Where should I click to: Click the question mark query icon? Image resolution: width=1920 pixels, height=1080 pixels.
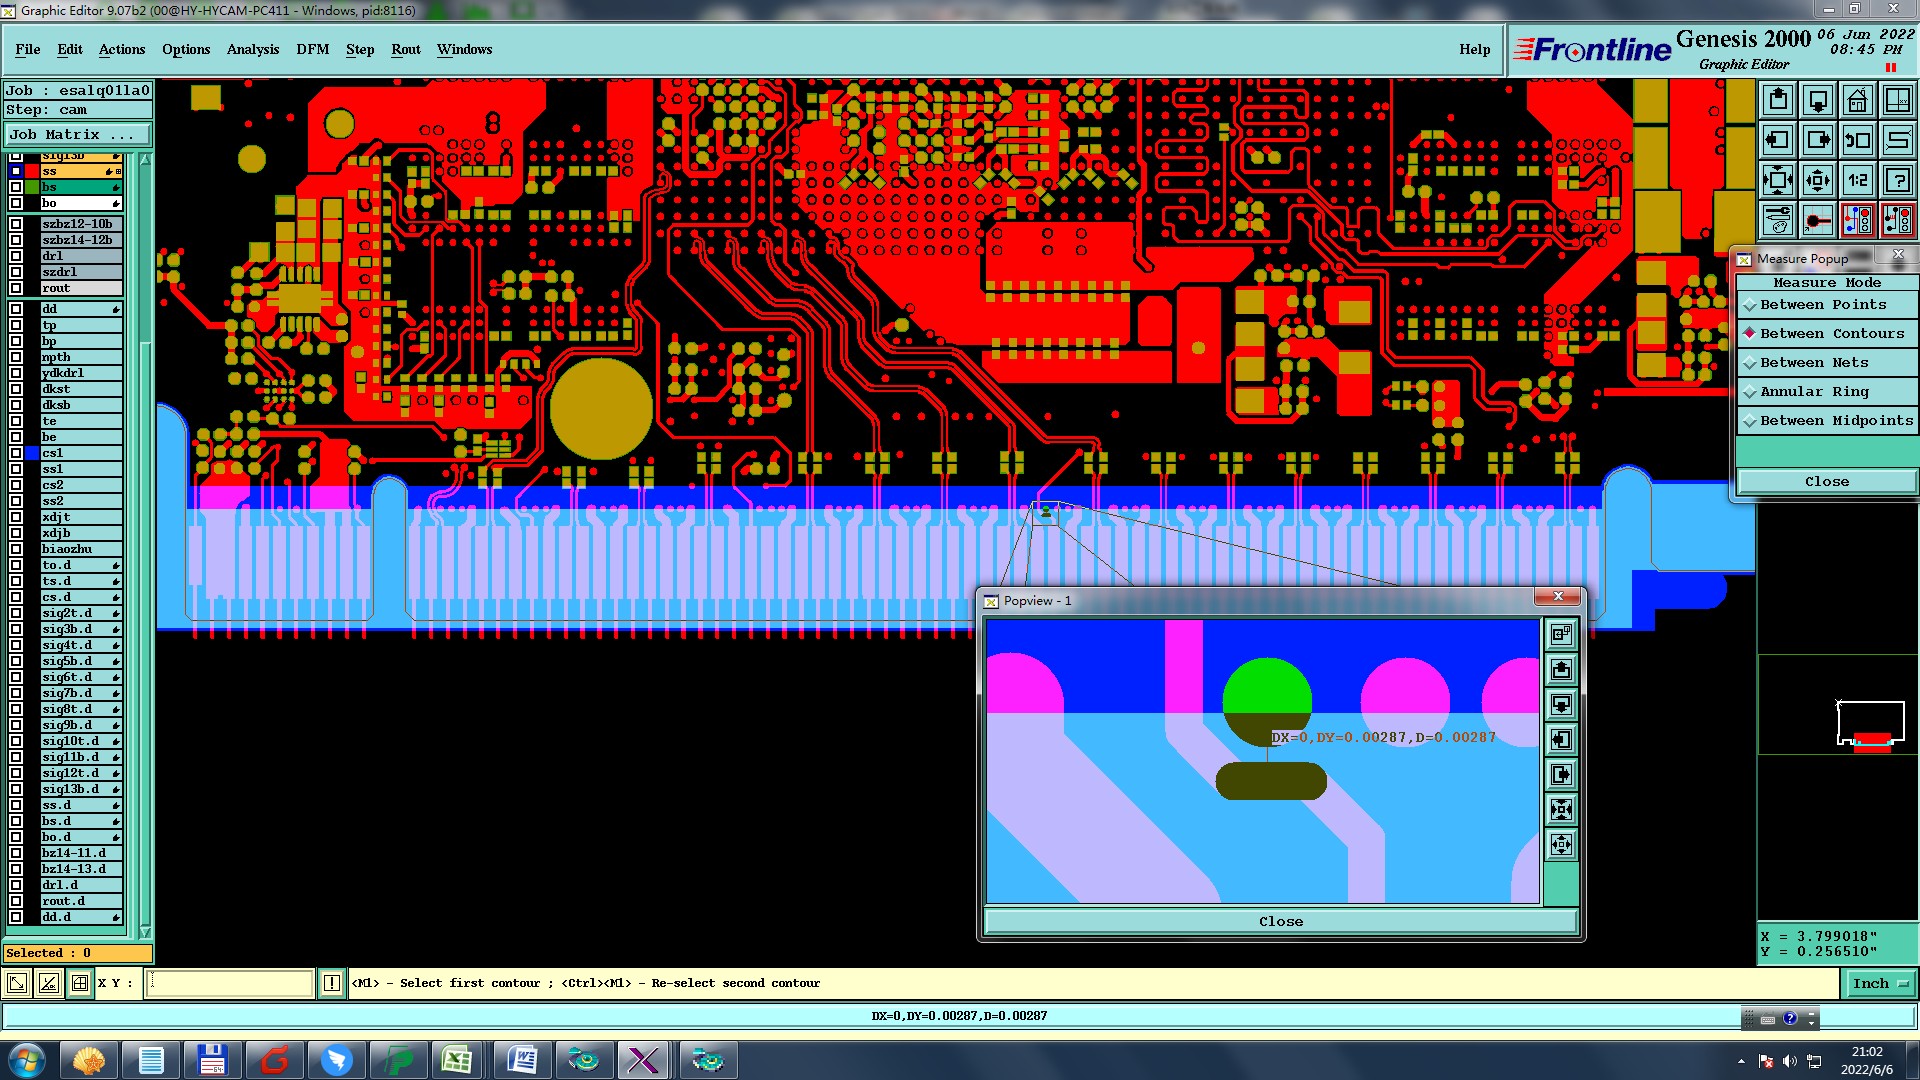coord(1897,180)
